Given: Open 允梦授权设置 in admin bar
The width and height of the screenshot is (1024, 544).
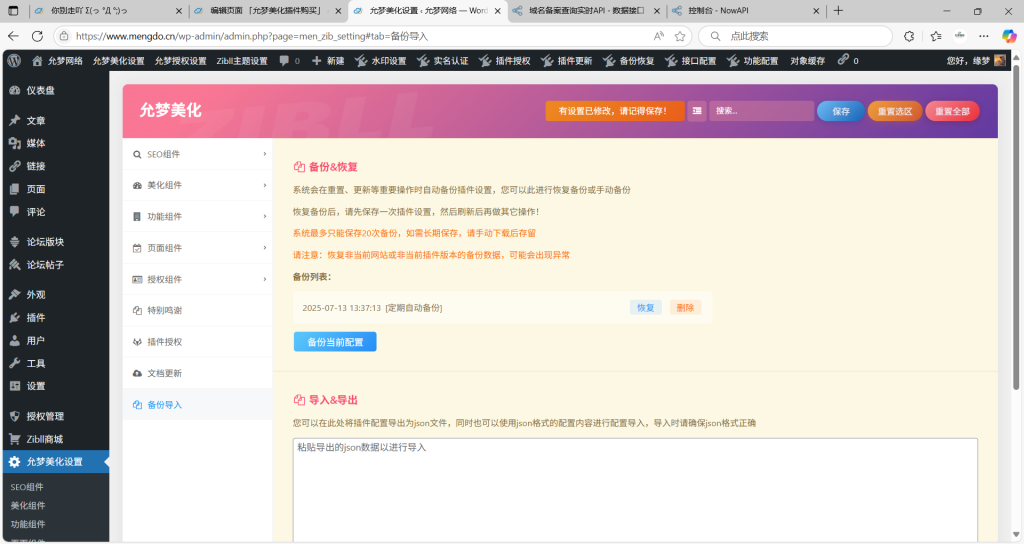Looking at the screenshot, I should [180, 61].
